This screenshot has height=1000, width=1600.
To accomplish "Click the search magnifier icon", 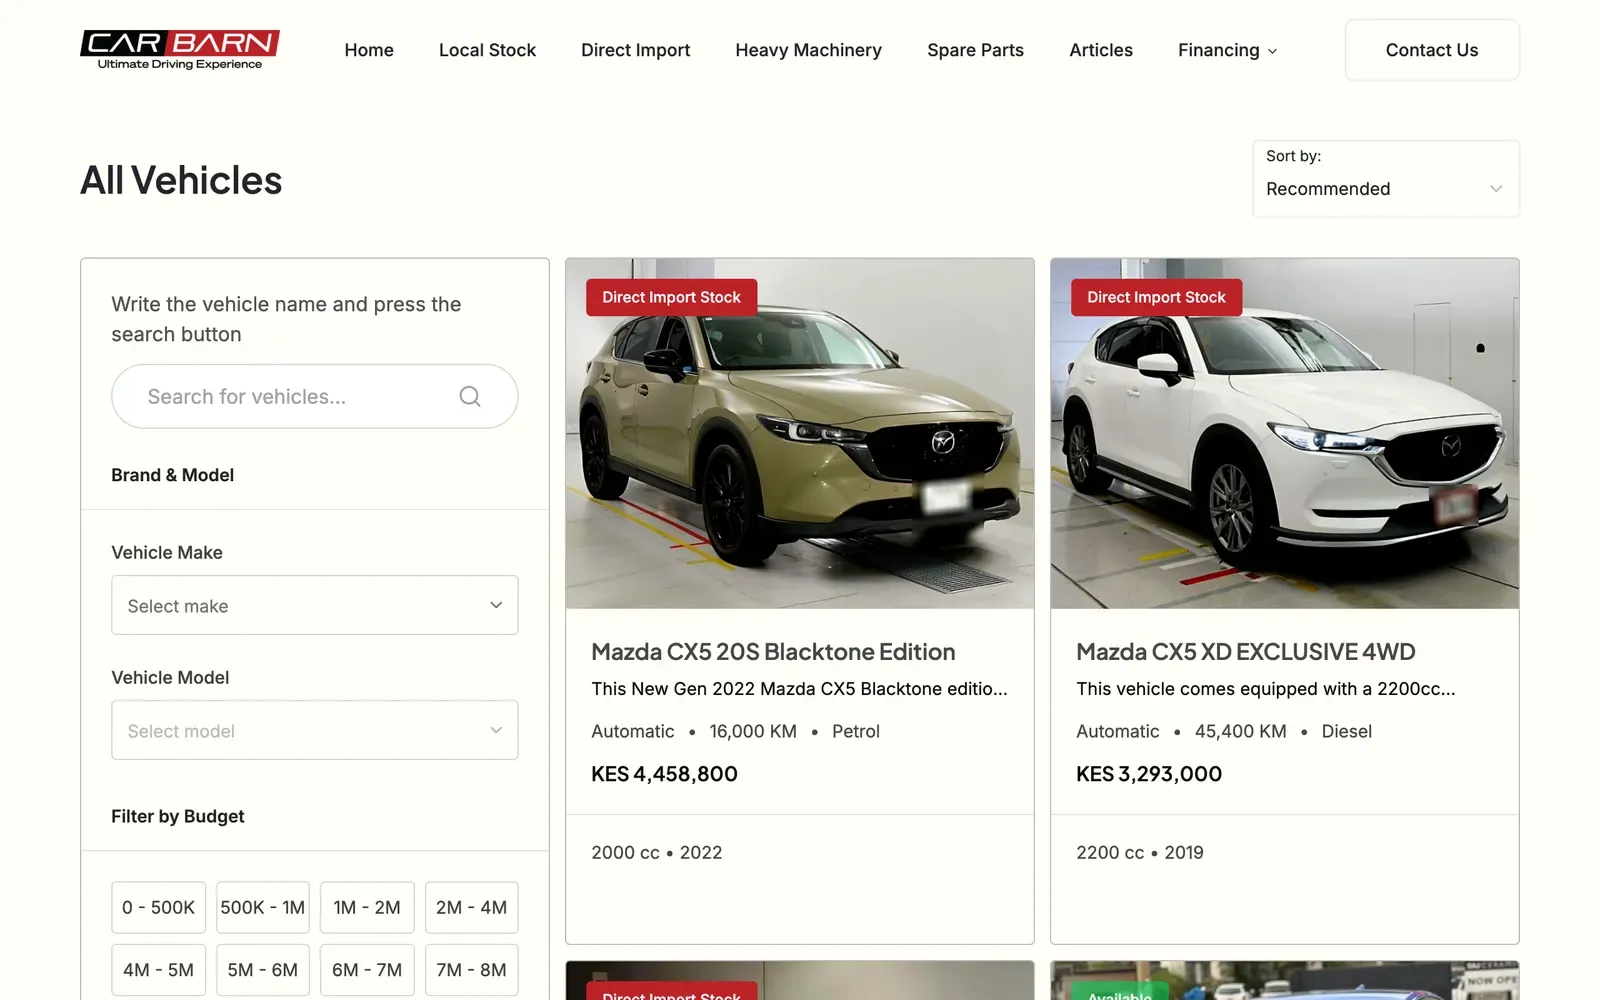I will coord(470,396).
